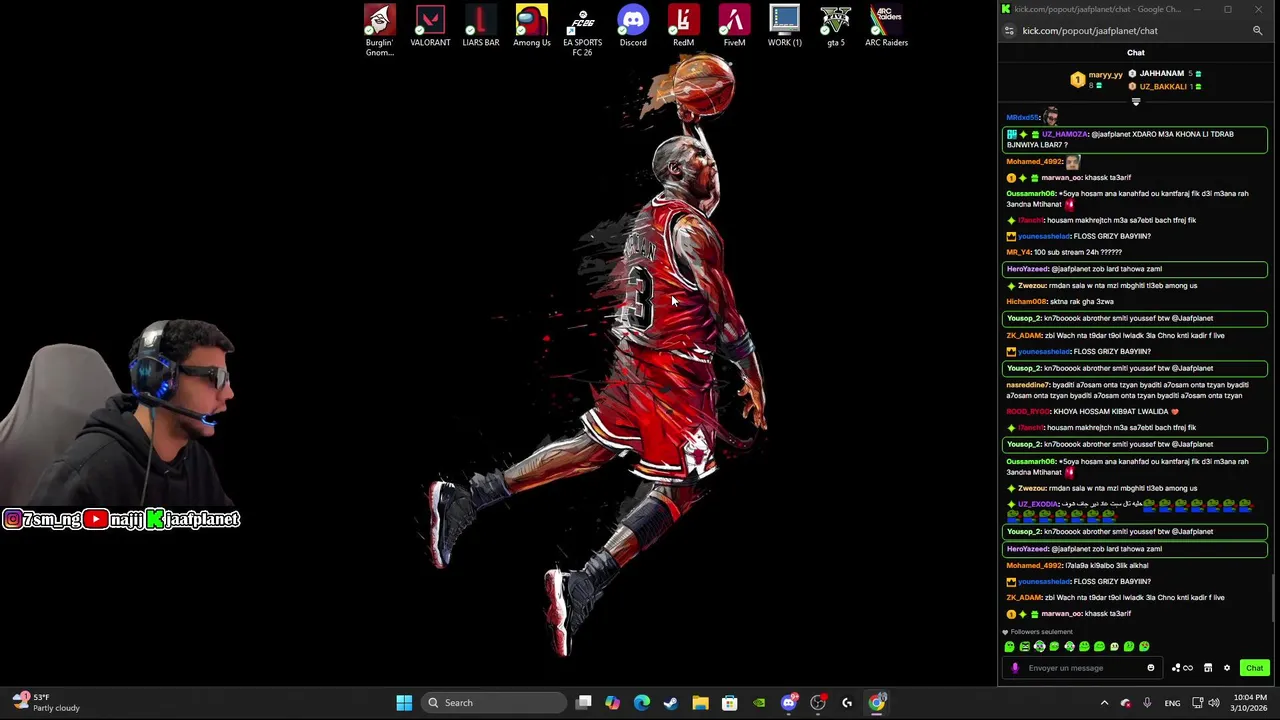Launch RedM from the desktop
This screenshot has width=1280, height=720.
click(x=684, y=27)
